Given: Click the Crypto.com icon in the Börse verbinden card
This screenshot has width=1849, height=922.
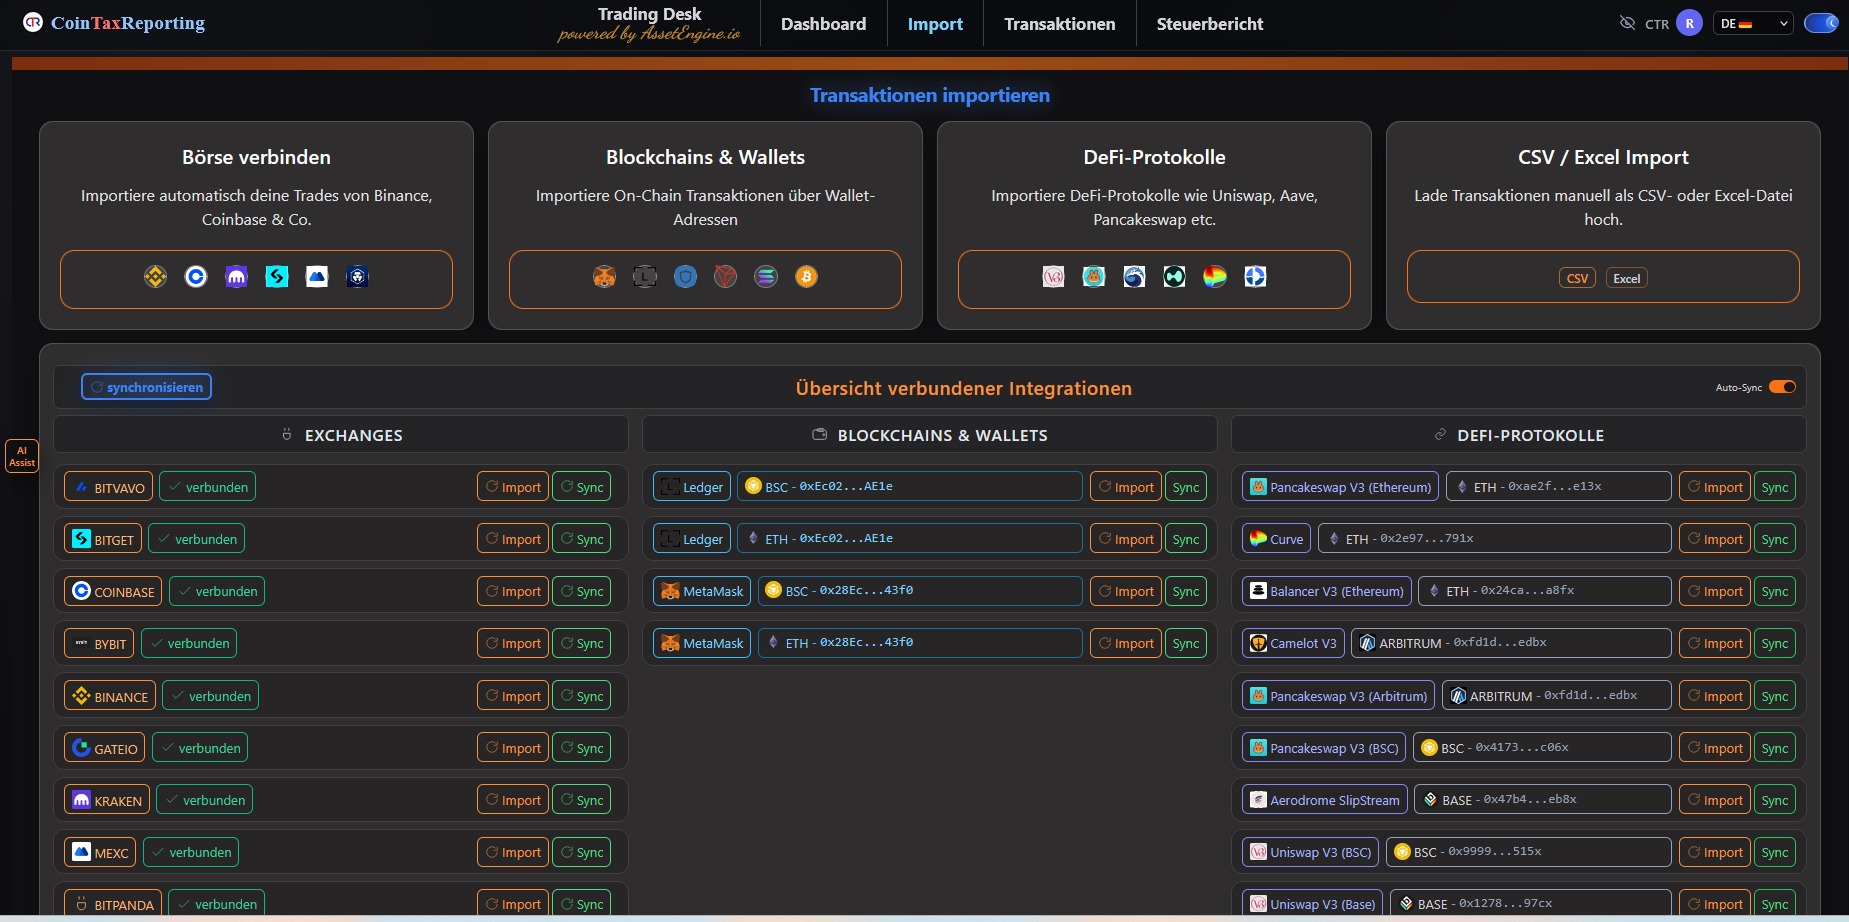Looking at the screenshot, I should point(357,277).
